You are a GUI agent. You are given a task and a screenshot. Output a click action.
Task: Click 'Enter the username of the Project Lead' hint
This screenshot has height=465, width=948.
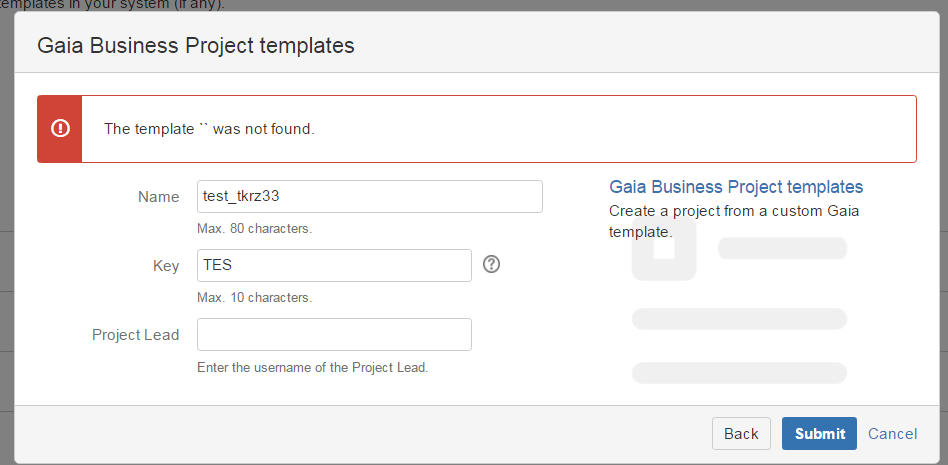pos(313,367)
